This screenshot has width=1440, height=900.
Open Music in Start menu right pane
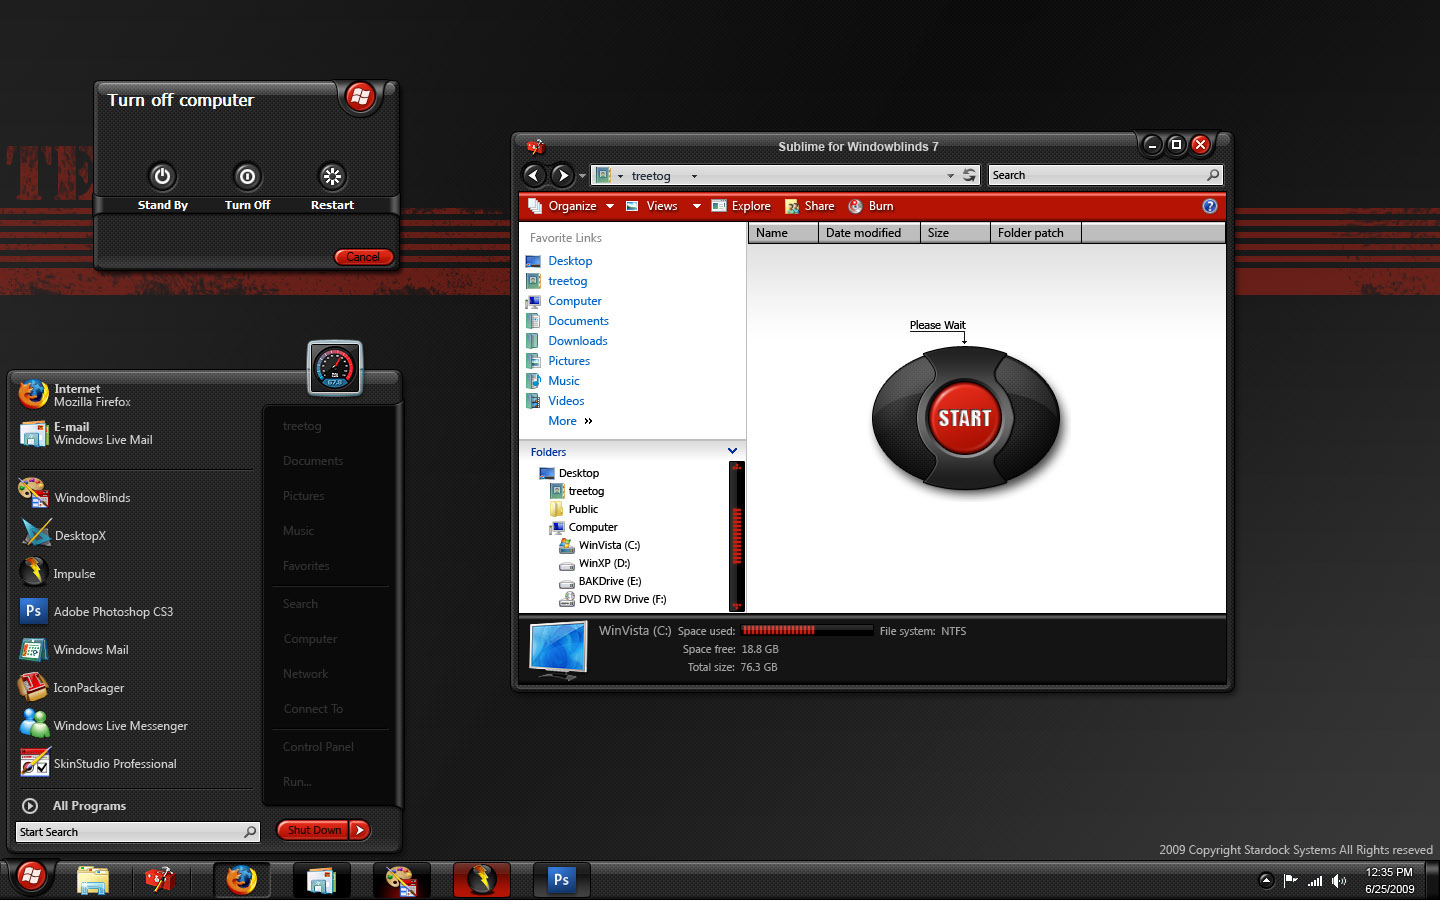coord(298,531)
